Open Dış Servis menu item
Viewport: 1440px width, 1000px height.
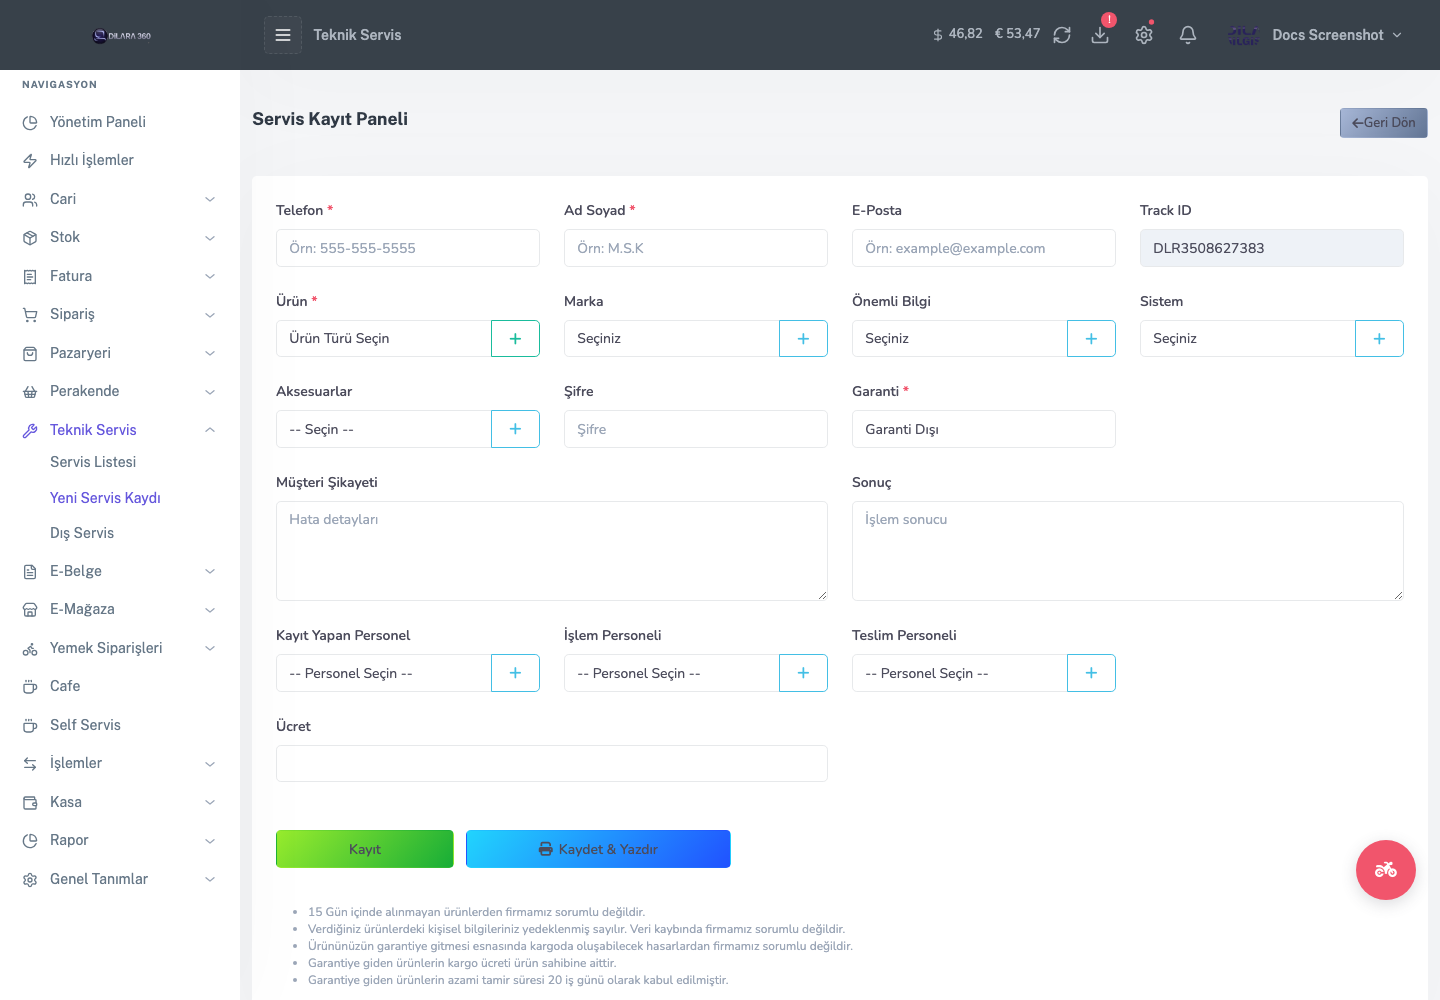[82, 533]
